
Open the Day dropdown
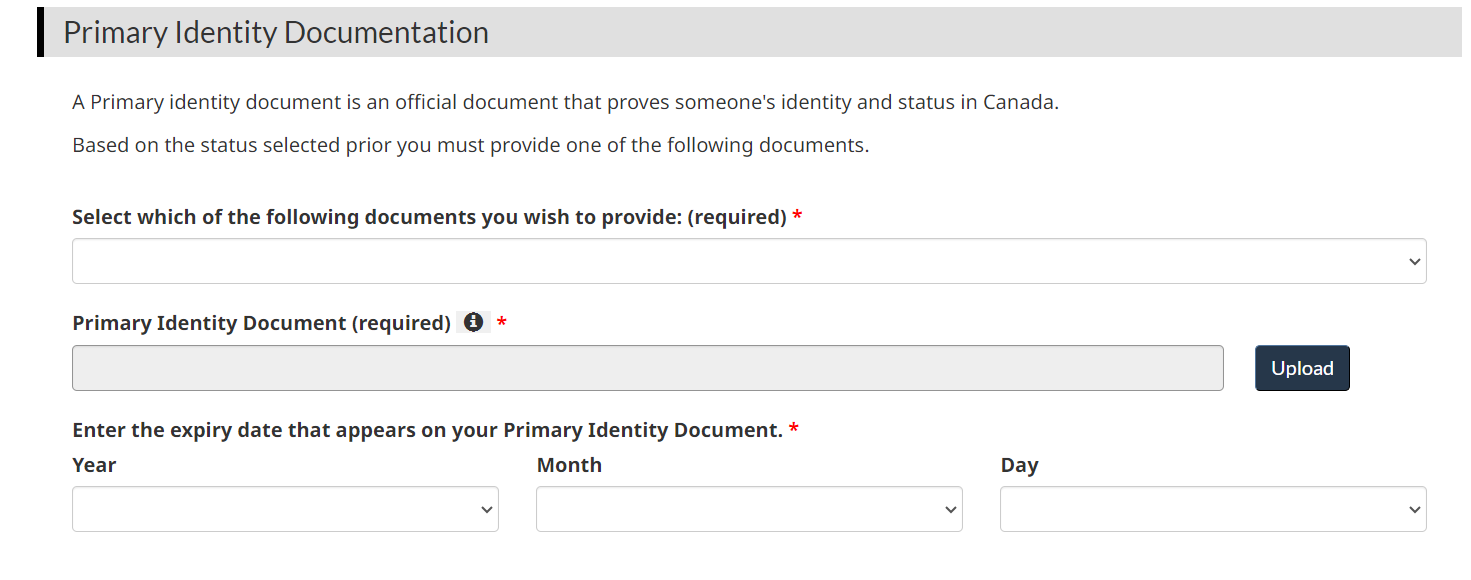tap(1213, 509)
